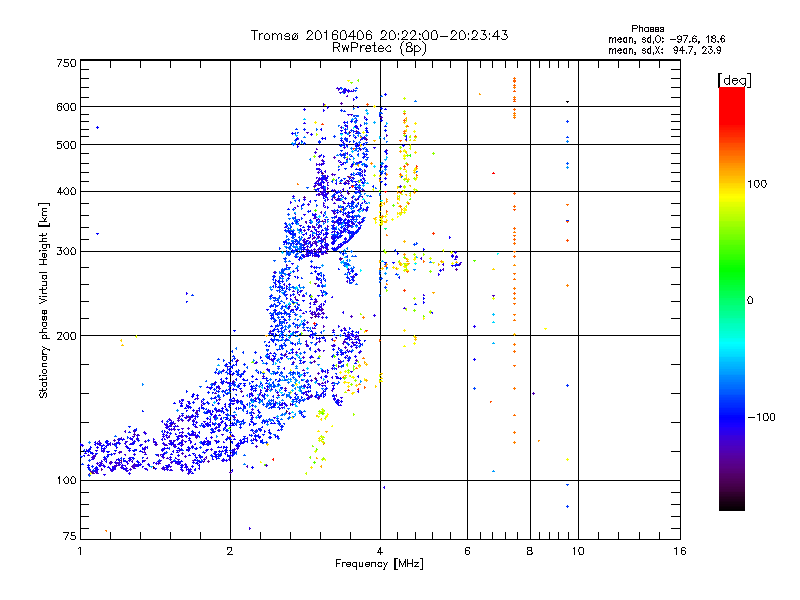
Task: Click the 'mean, sd,O: -97.6, 18.6' line
Action: [666, 39]
